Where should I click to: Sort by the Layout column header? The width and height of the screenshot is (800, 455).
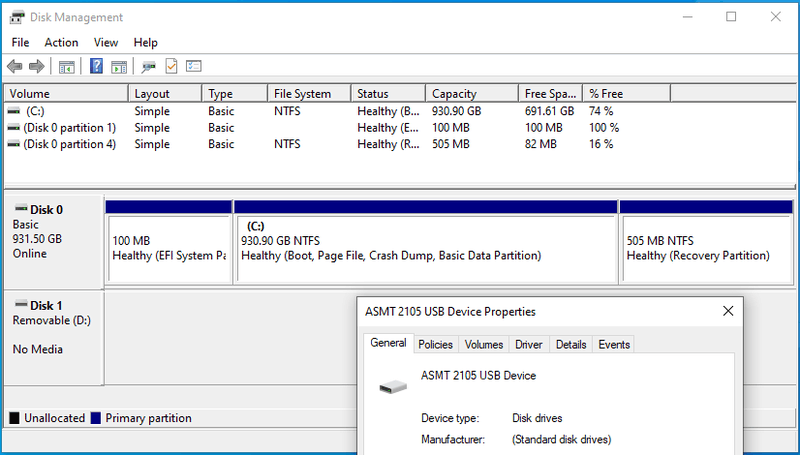[165, 94]
